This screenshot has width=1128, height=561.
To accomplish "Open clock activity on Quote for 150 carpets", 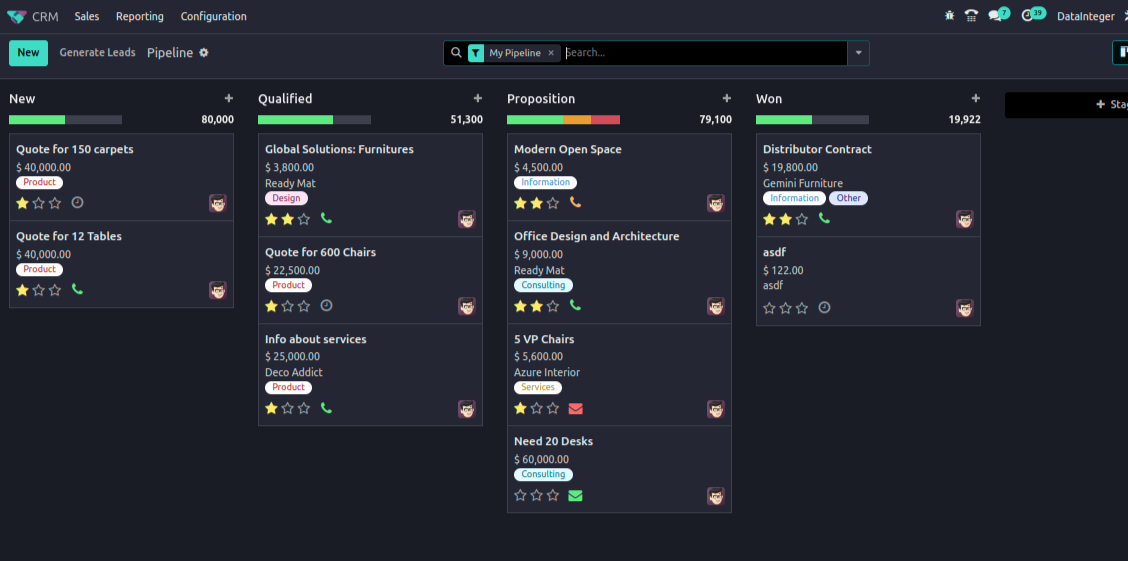I will (x=78, y=203).
